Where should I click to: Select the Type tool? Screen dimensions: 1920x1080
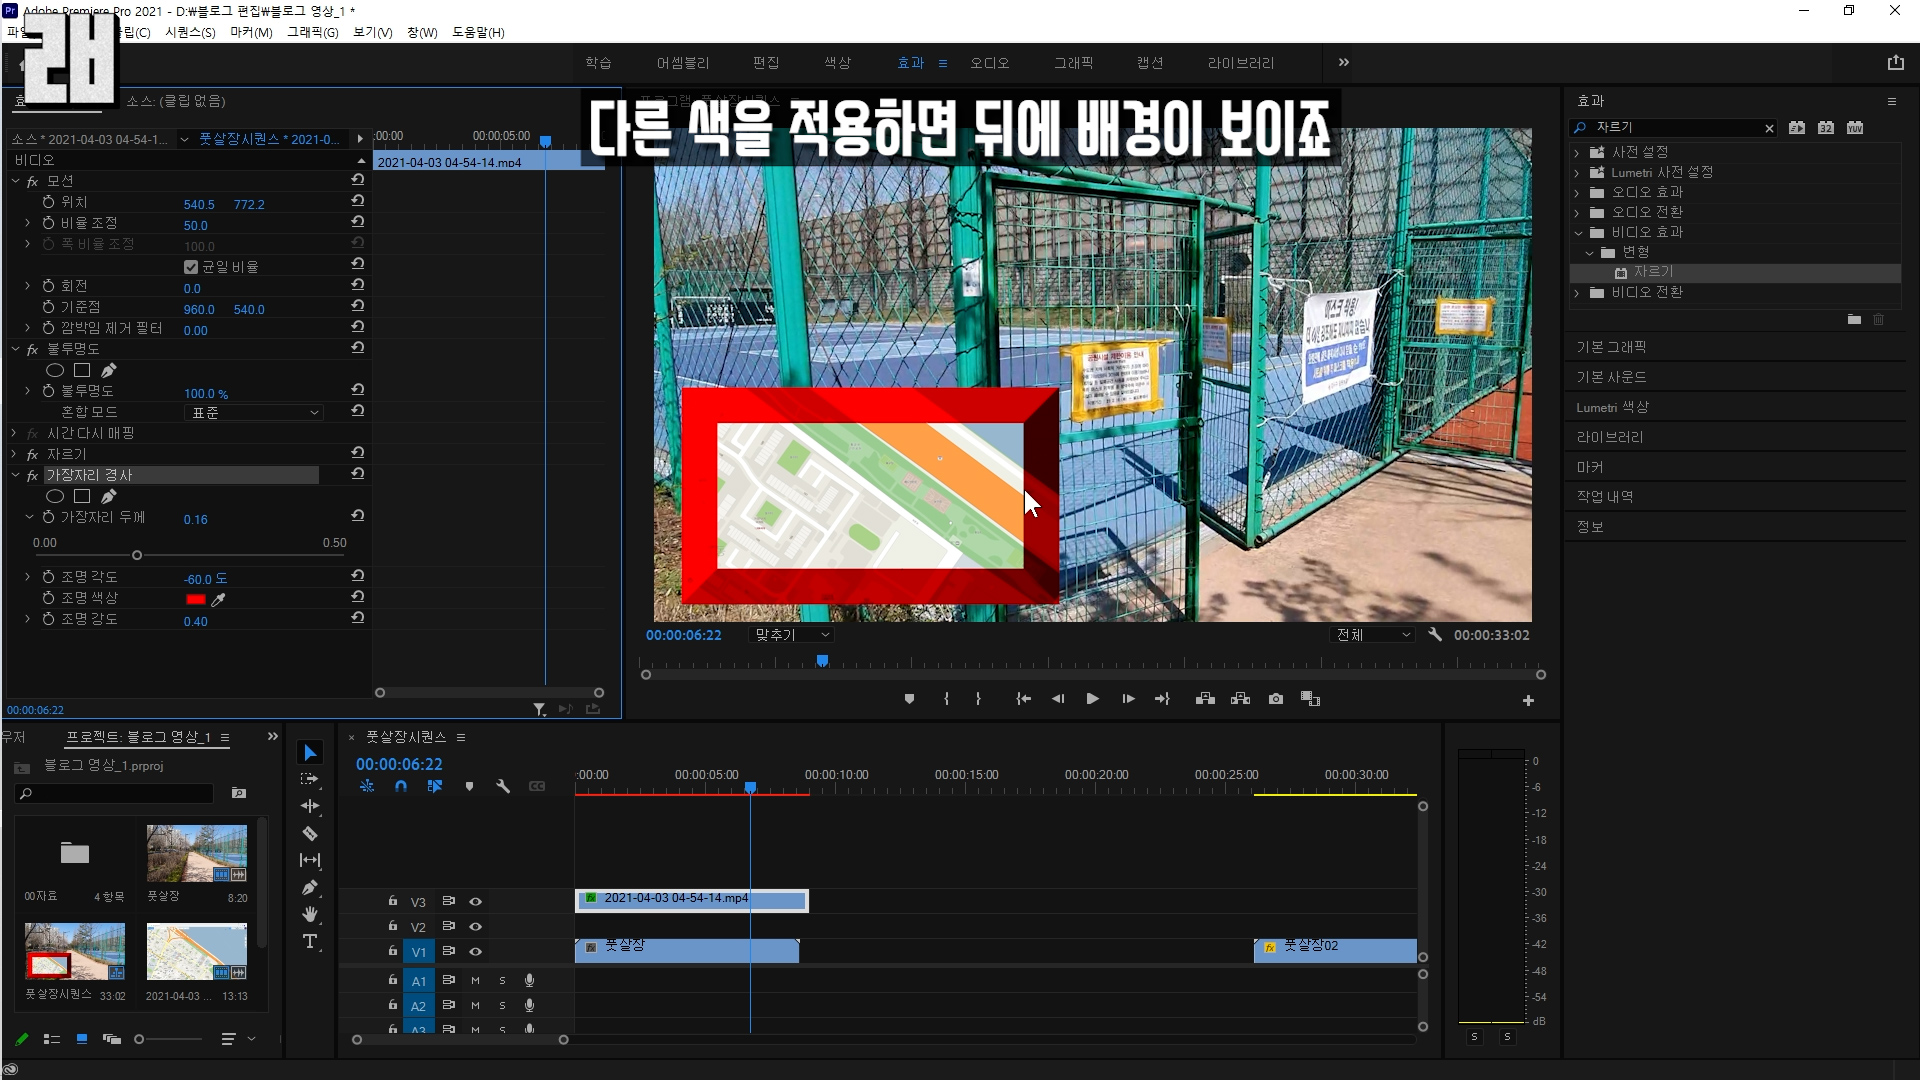[310, 942]
